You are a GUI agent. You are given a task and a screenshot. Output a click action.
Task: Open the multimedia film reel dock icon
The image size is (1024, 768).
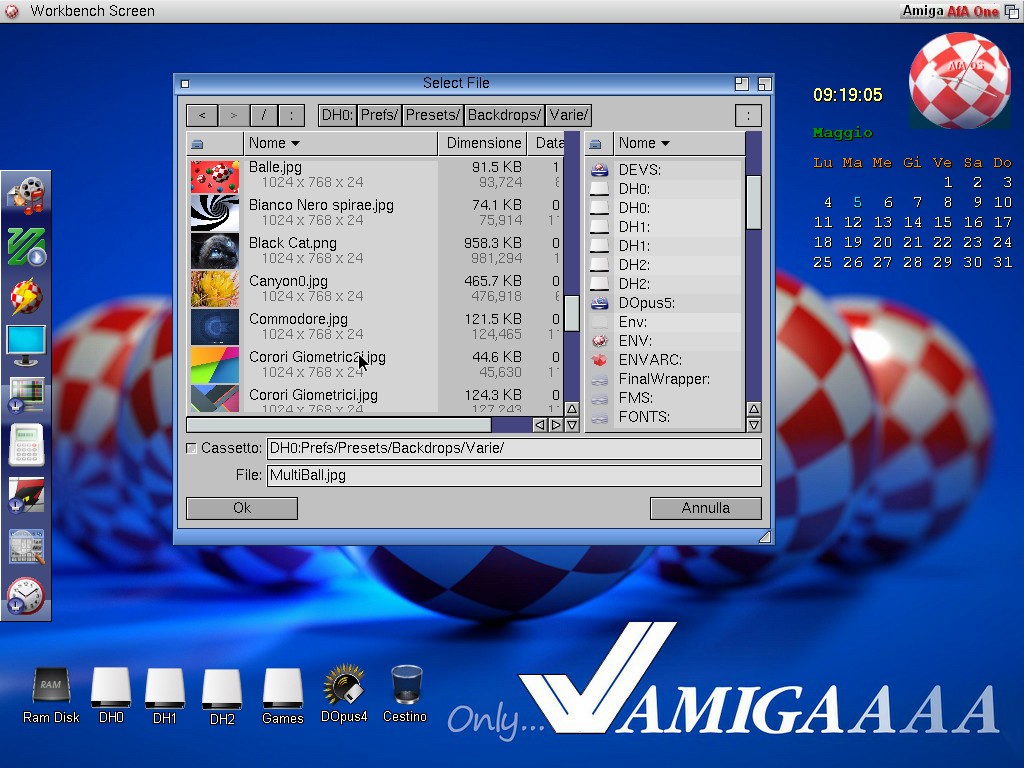[x=26, y=195]
